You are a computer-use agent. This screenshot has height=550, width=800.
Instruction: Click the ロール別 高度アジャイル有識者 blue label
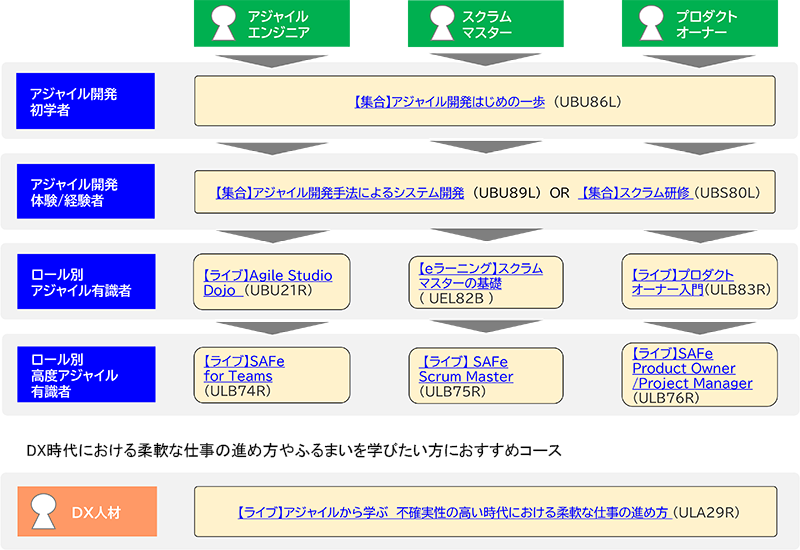[86, 374]
